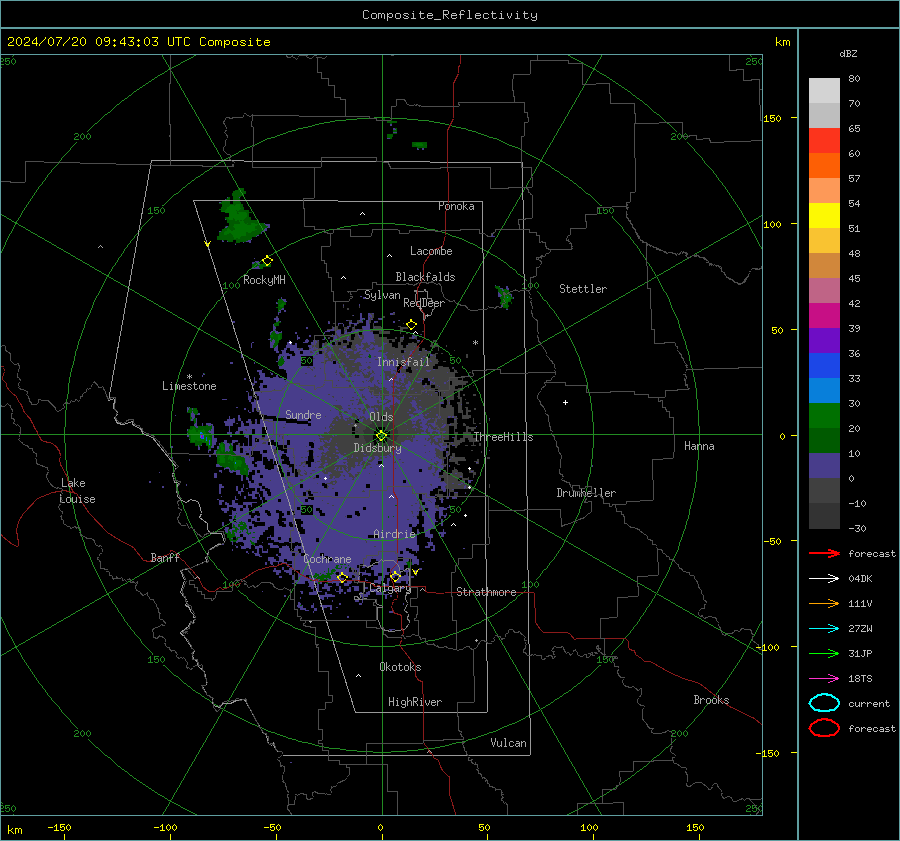Click the Calgary city label
Image resolution: width=900 pixels, height=841 pixels.
390,588
